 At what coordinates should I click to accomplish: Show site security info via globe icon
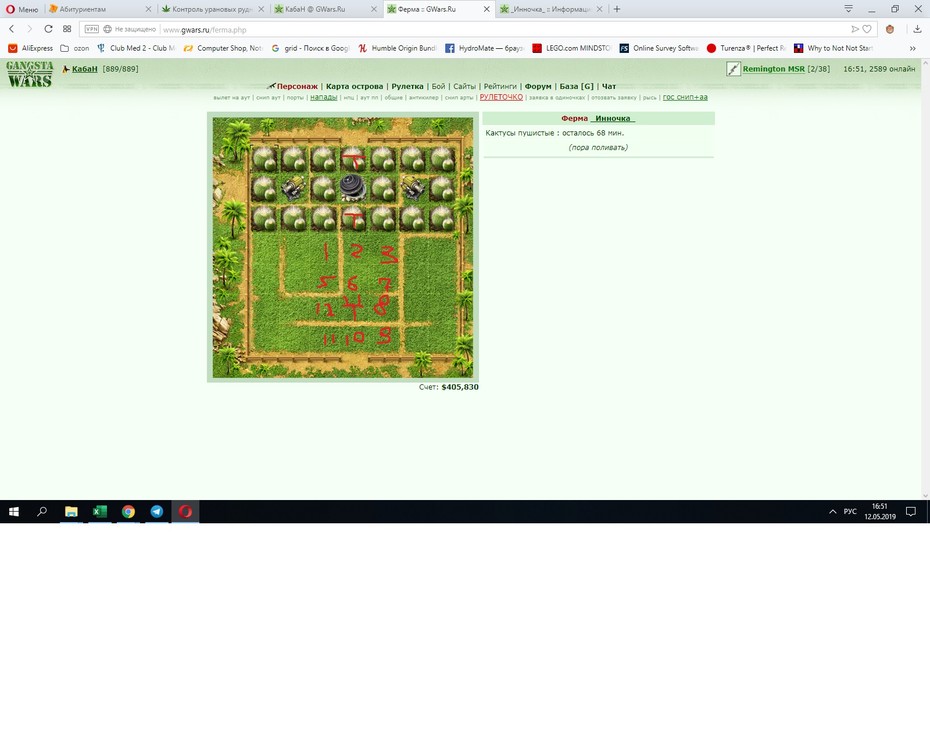(107, 29)
